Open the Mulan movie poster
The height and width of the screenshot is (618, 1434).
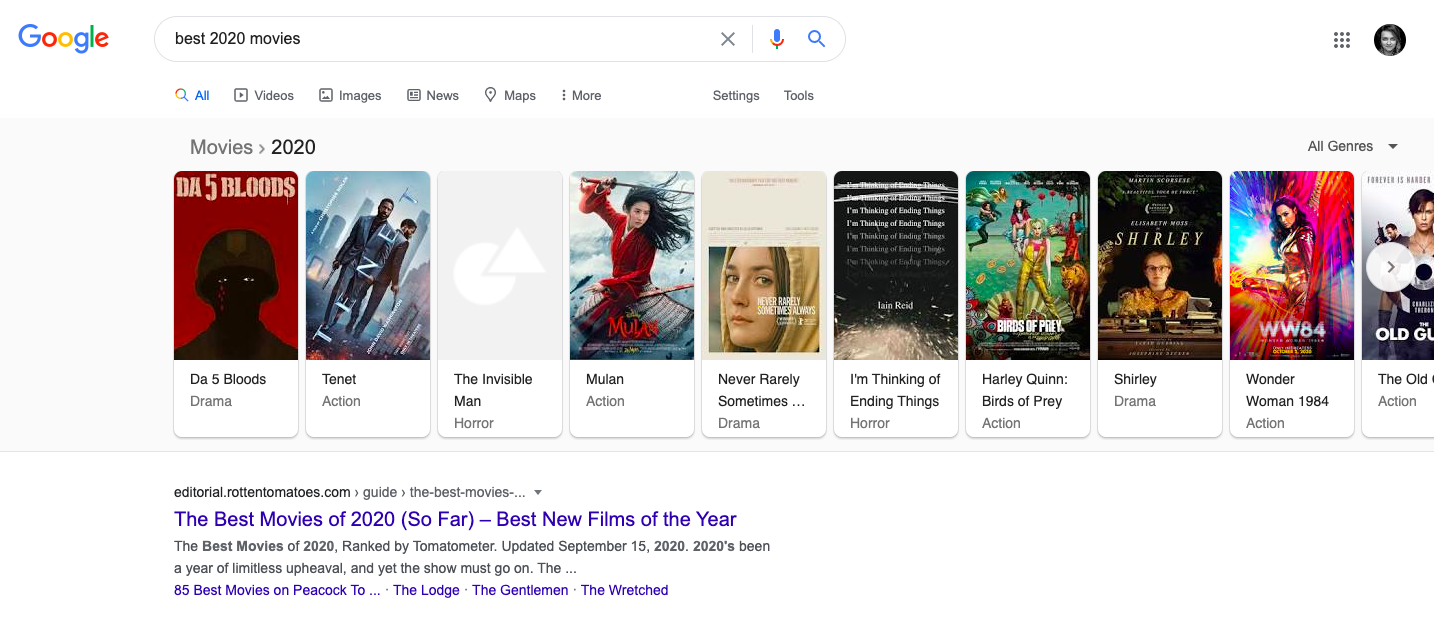click(x=632, y=265)
